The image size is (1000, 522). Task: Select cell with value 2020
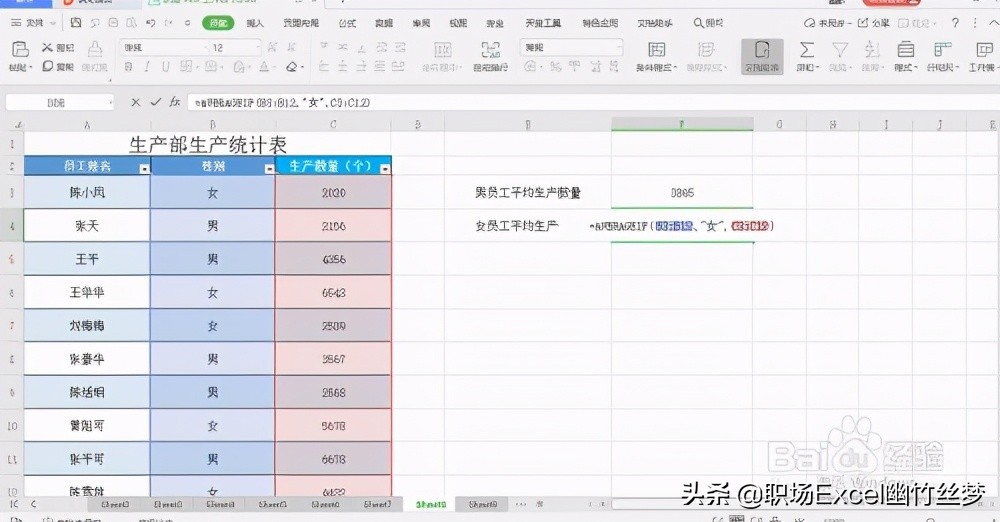coord(333,192)
